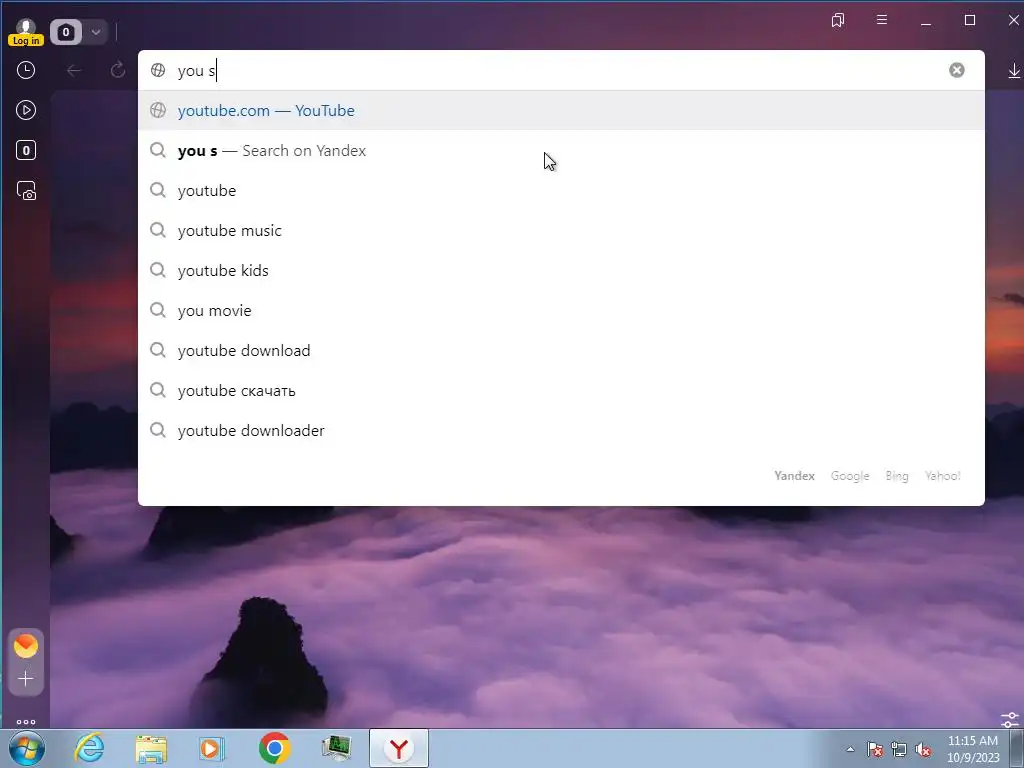Switch search engine to Yandex

click(x=794, y=476)
